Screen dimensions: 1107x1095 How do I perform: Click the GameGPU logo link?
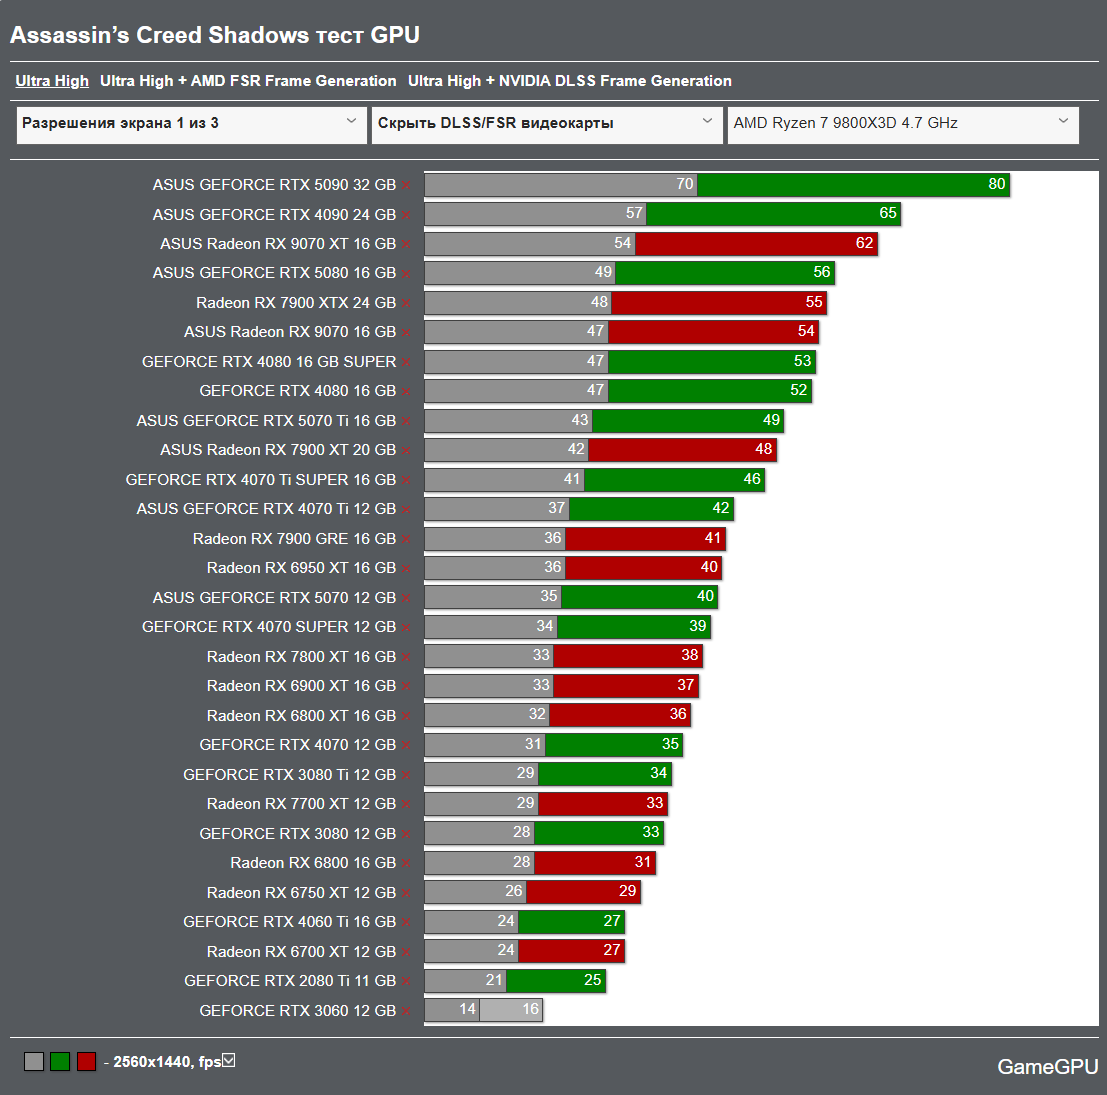click(x=1048, y=1066)
